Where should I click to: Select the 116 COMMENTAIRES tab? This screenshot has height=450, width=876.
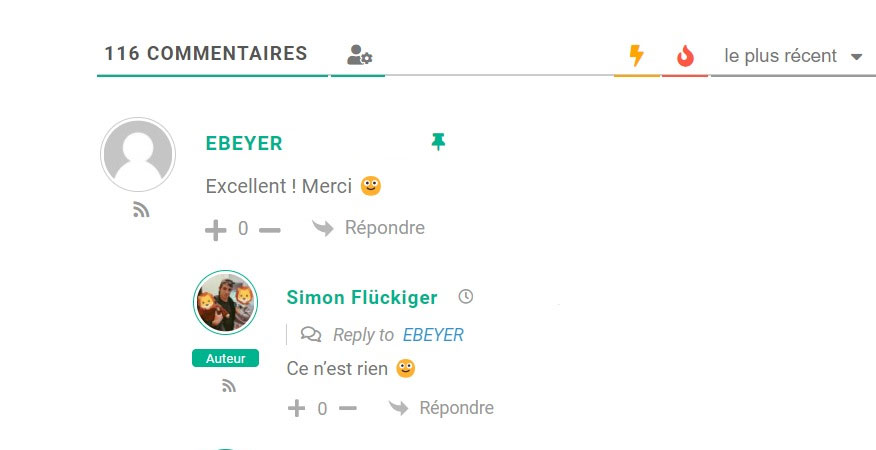206,54
